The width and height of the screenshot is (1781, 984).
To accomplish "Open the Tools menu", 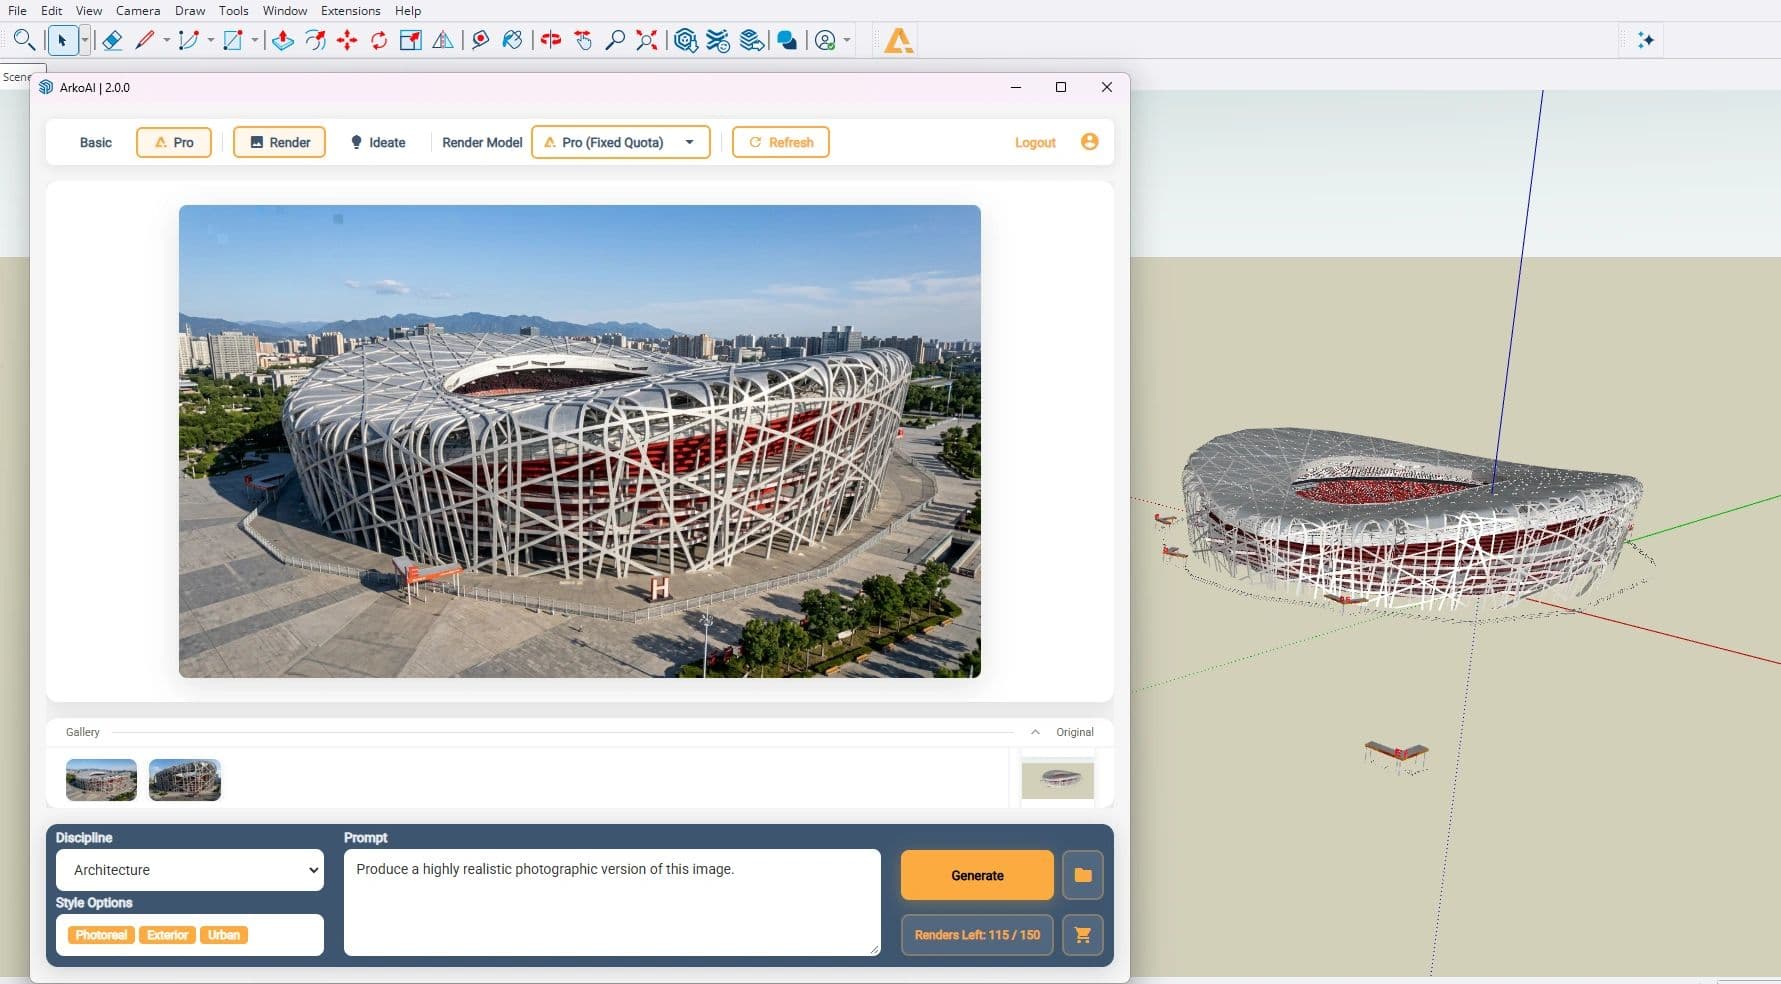I will coord(234,10).
